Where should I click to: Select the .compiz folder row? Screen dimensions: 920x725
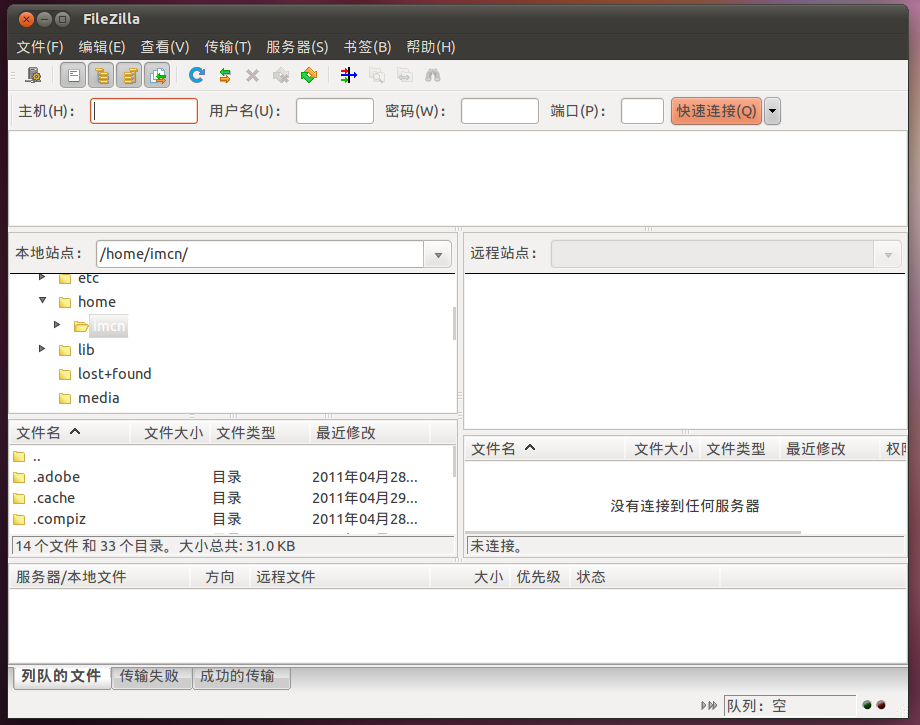(232, 519)
